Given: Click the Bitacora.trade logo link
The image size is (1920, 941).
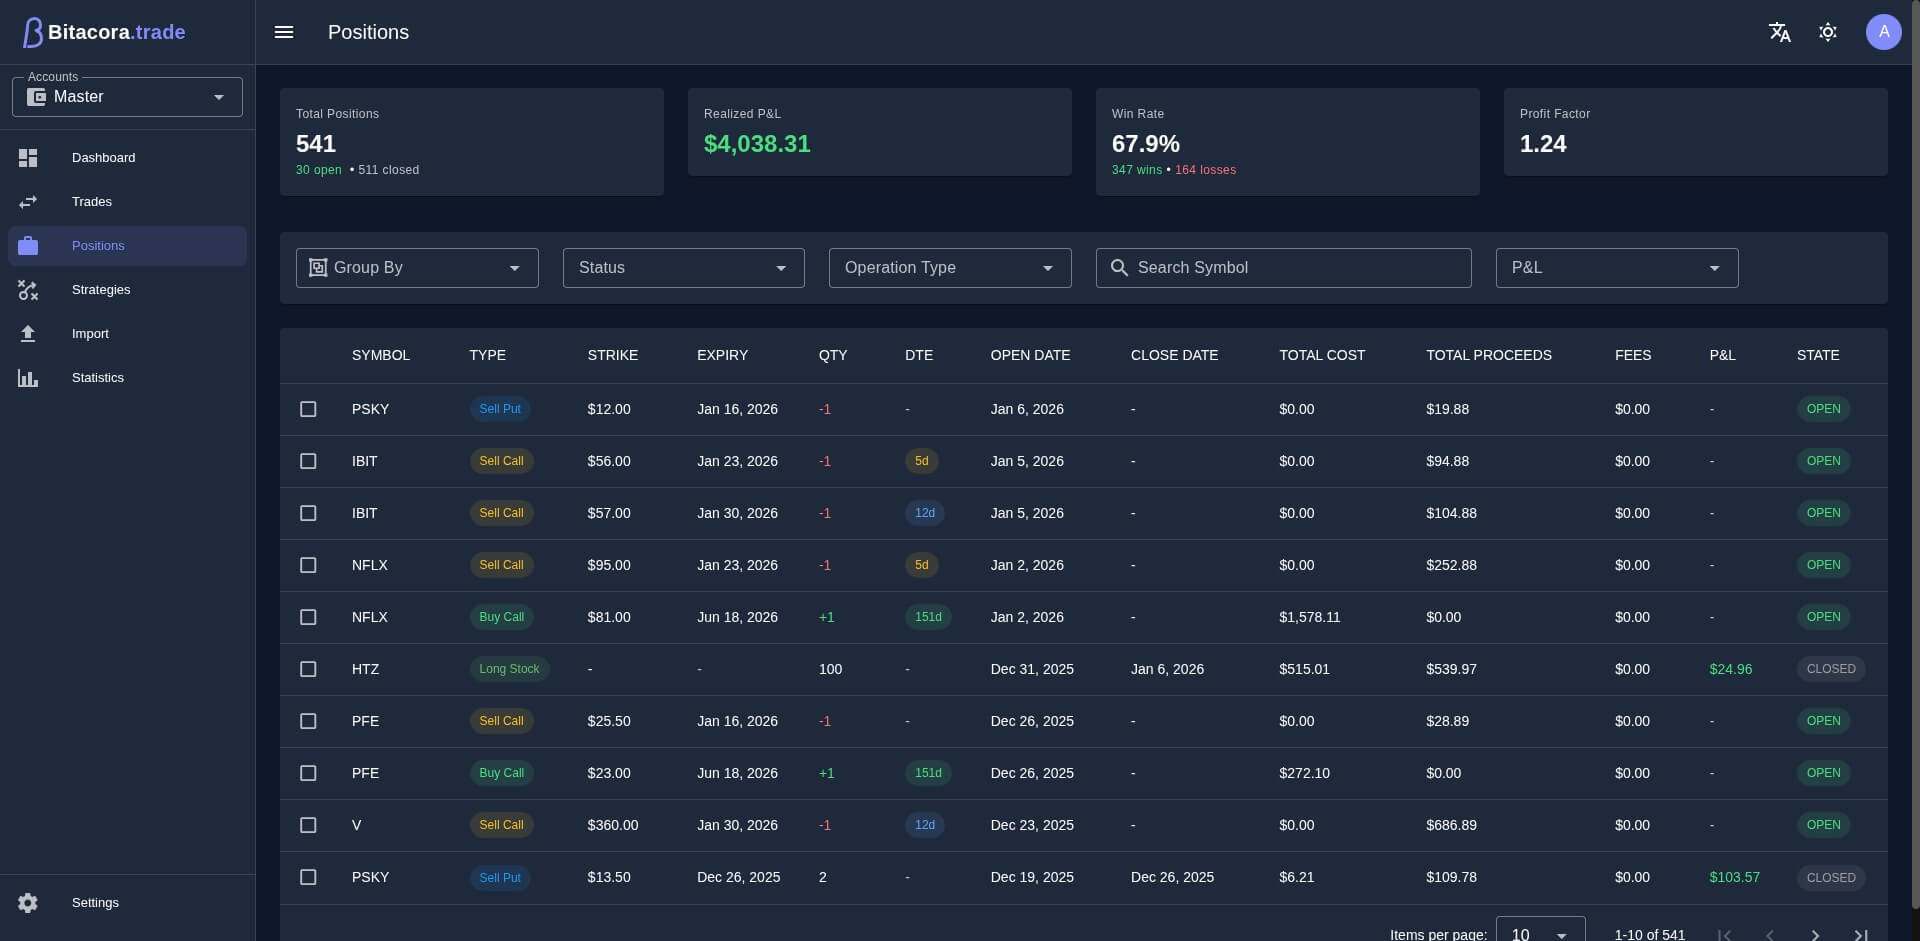Looking at the screenshot, I should pos(104,32).
